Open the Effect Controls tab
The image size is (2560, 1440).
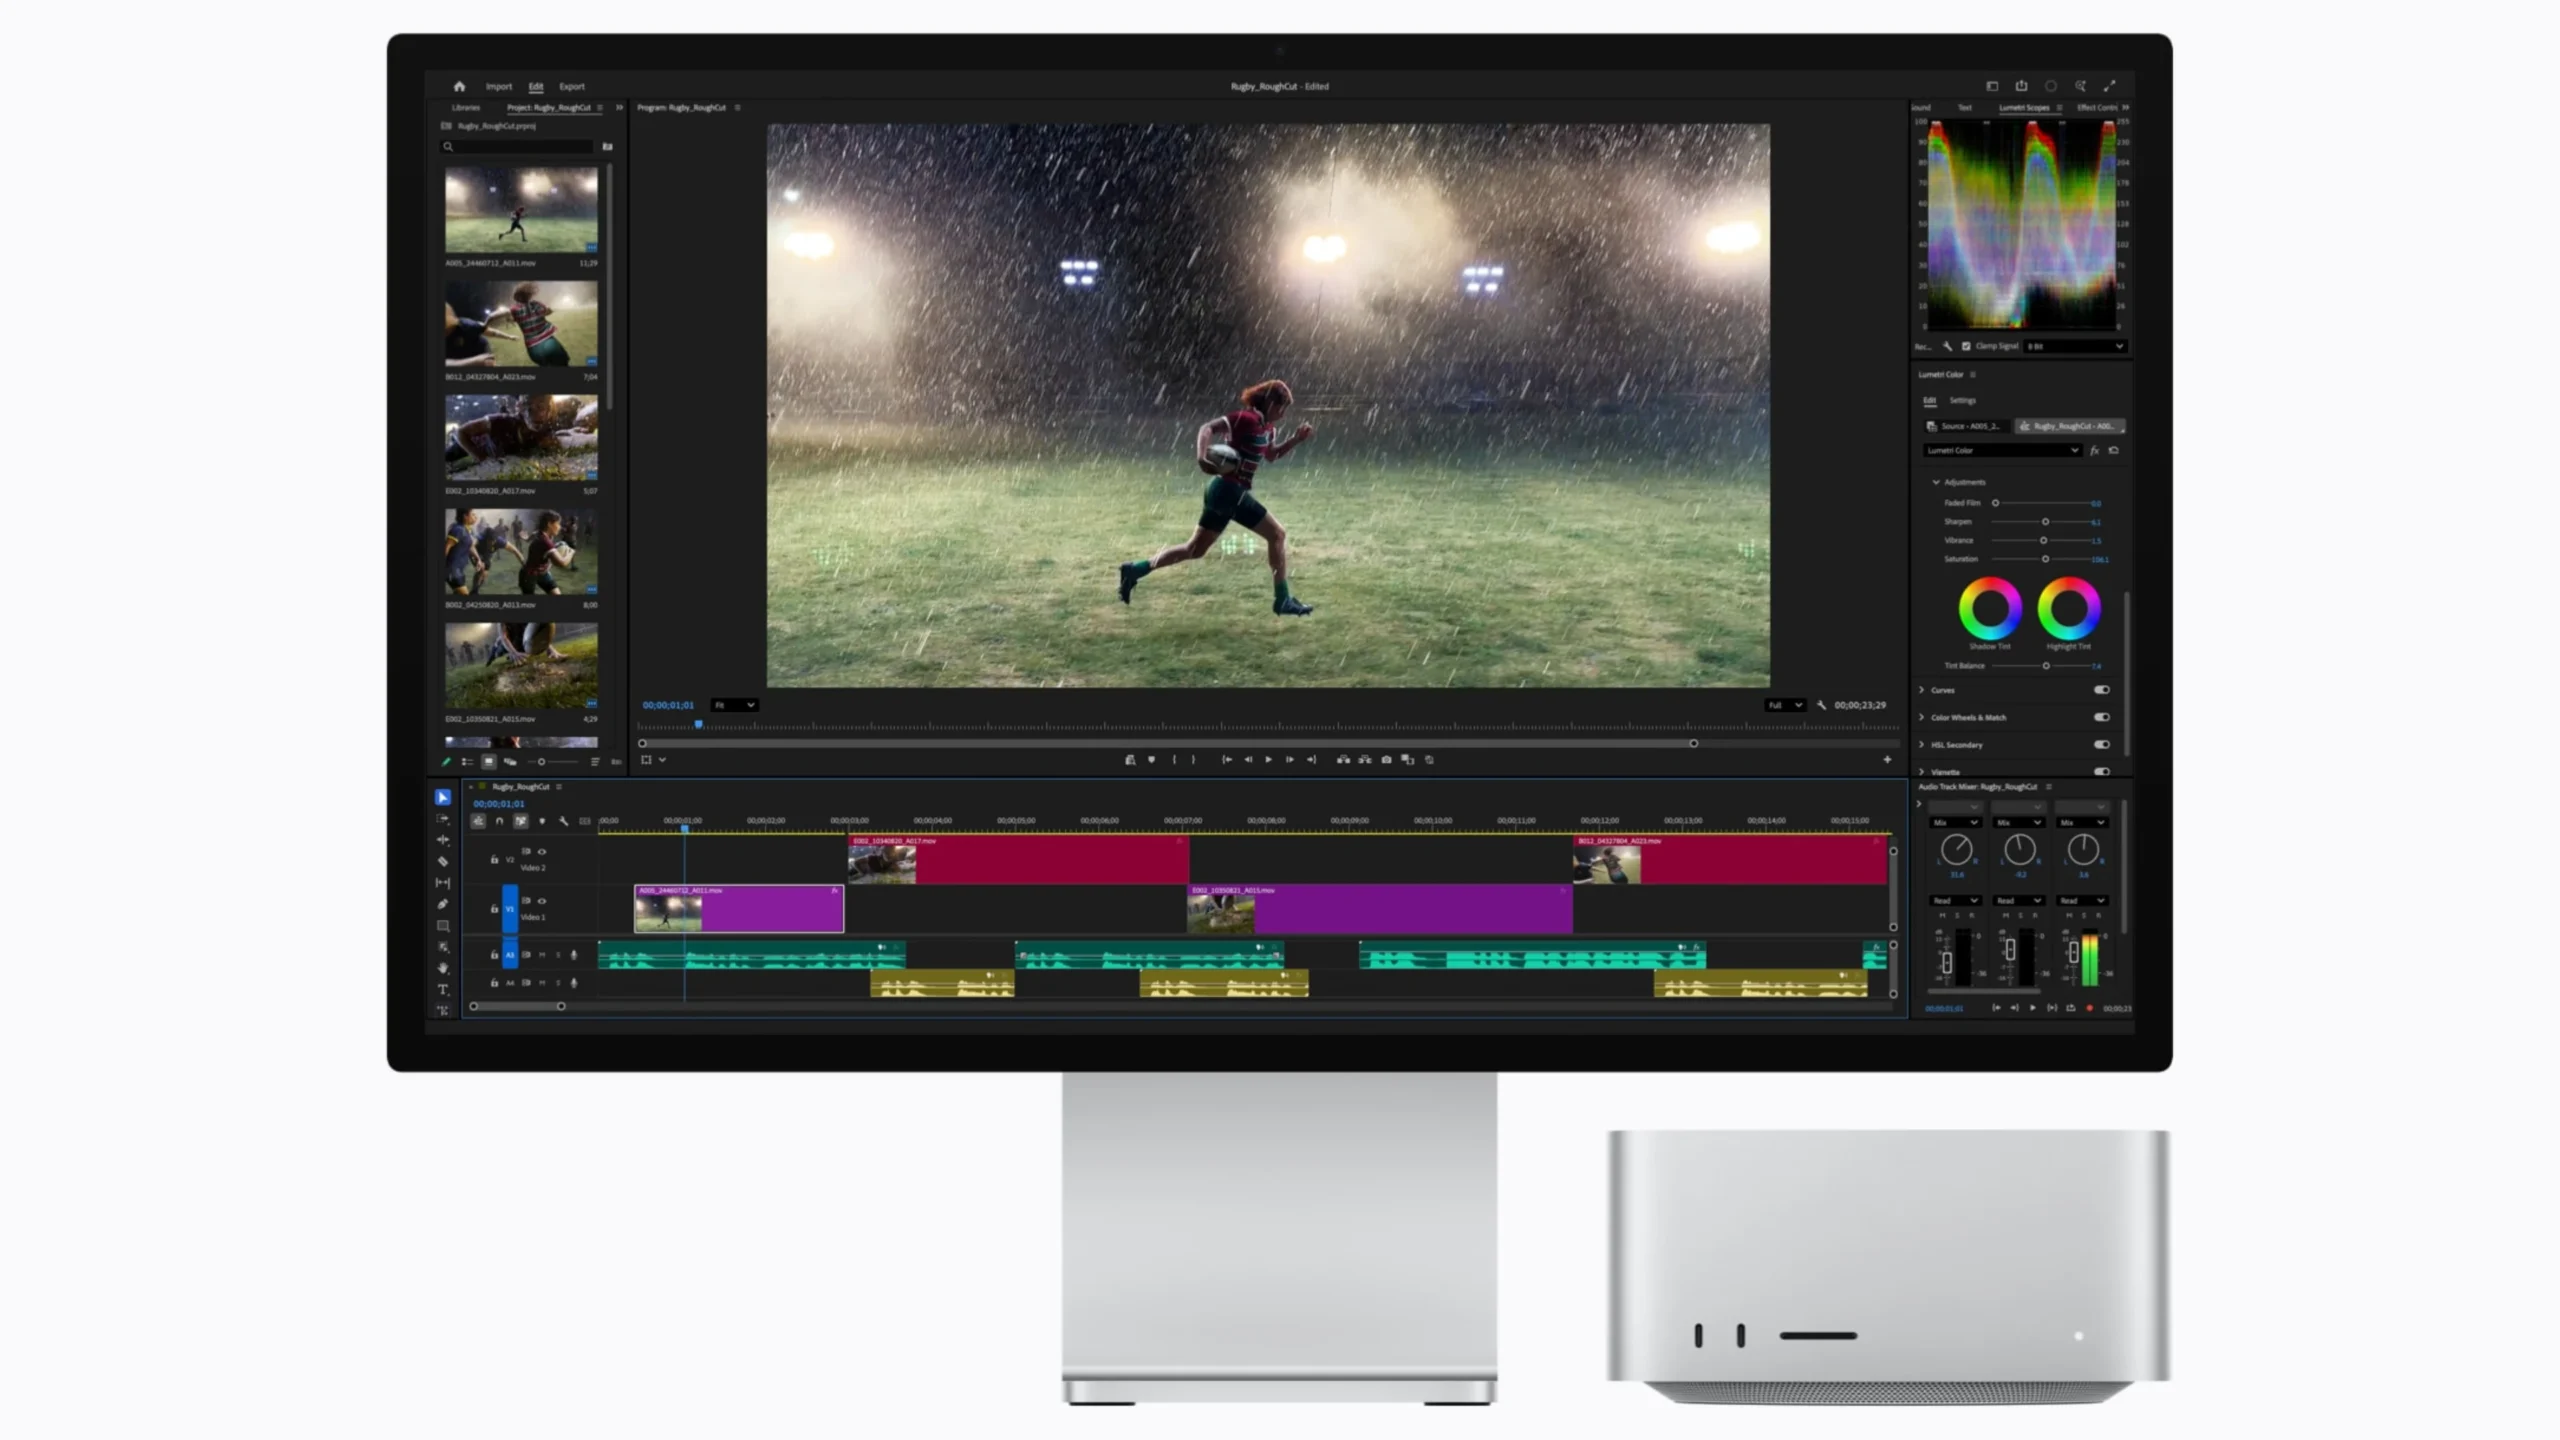coord(2097,107)
